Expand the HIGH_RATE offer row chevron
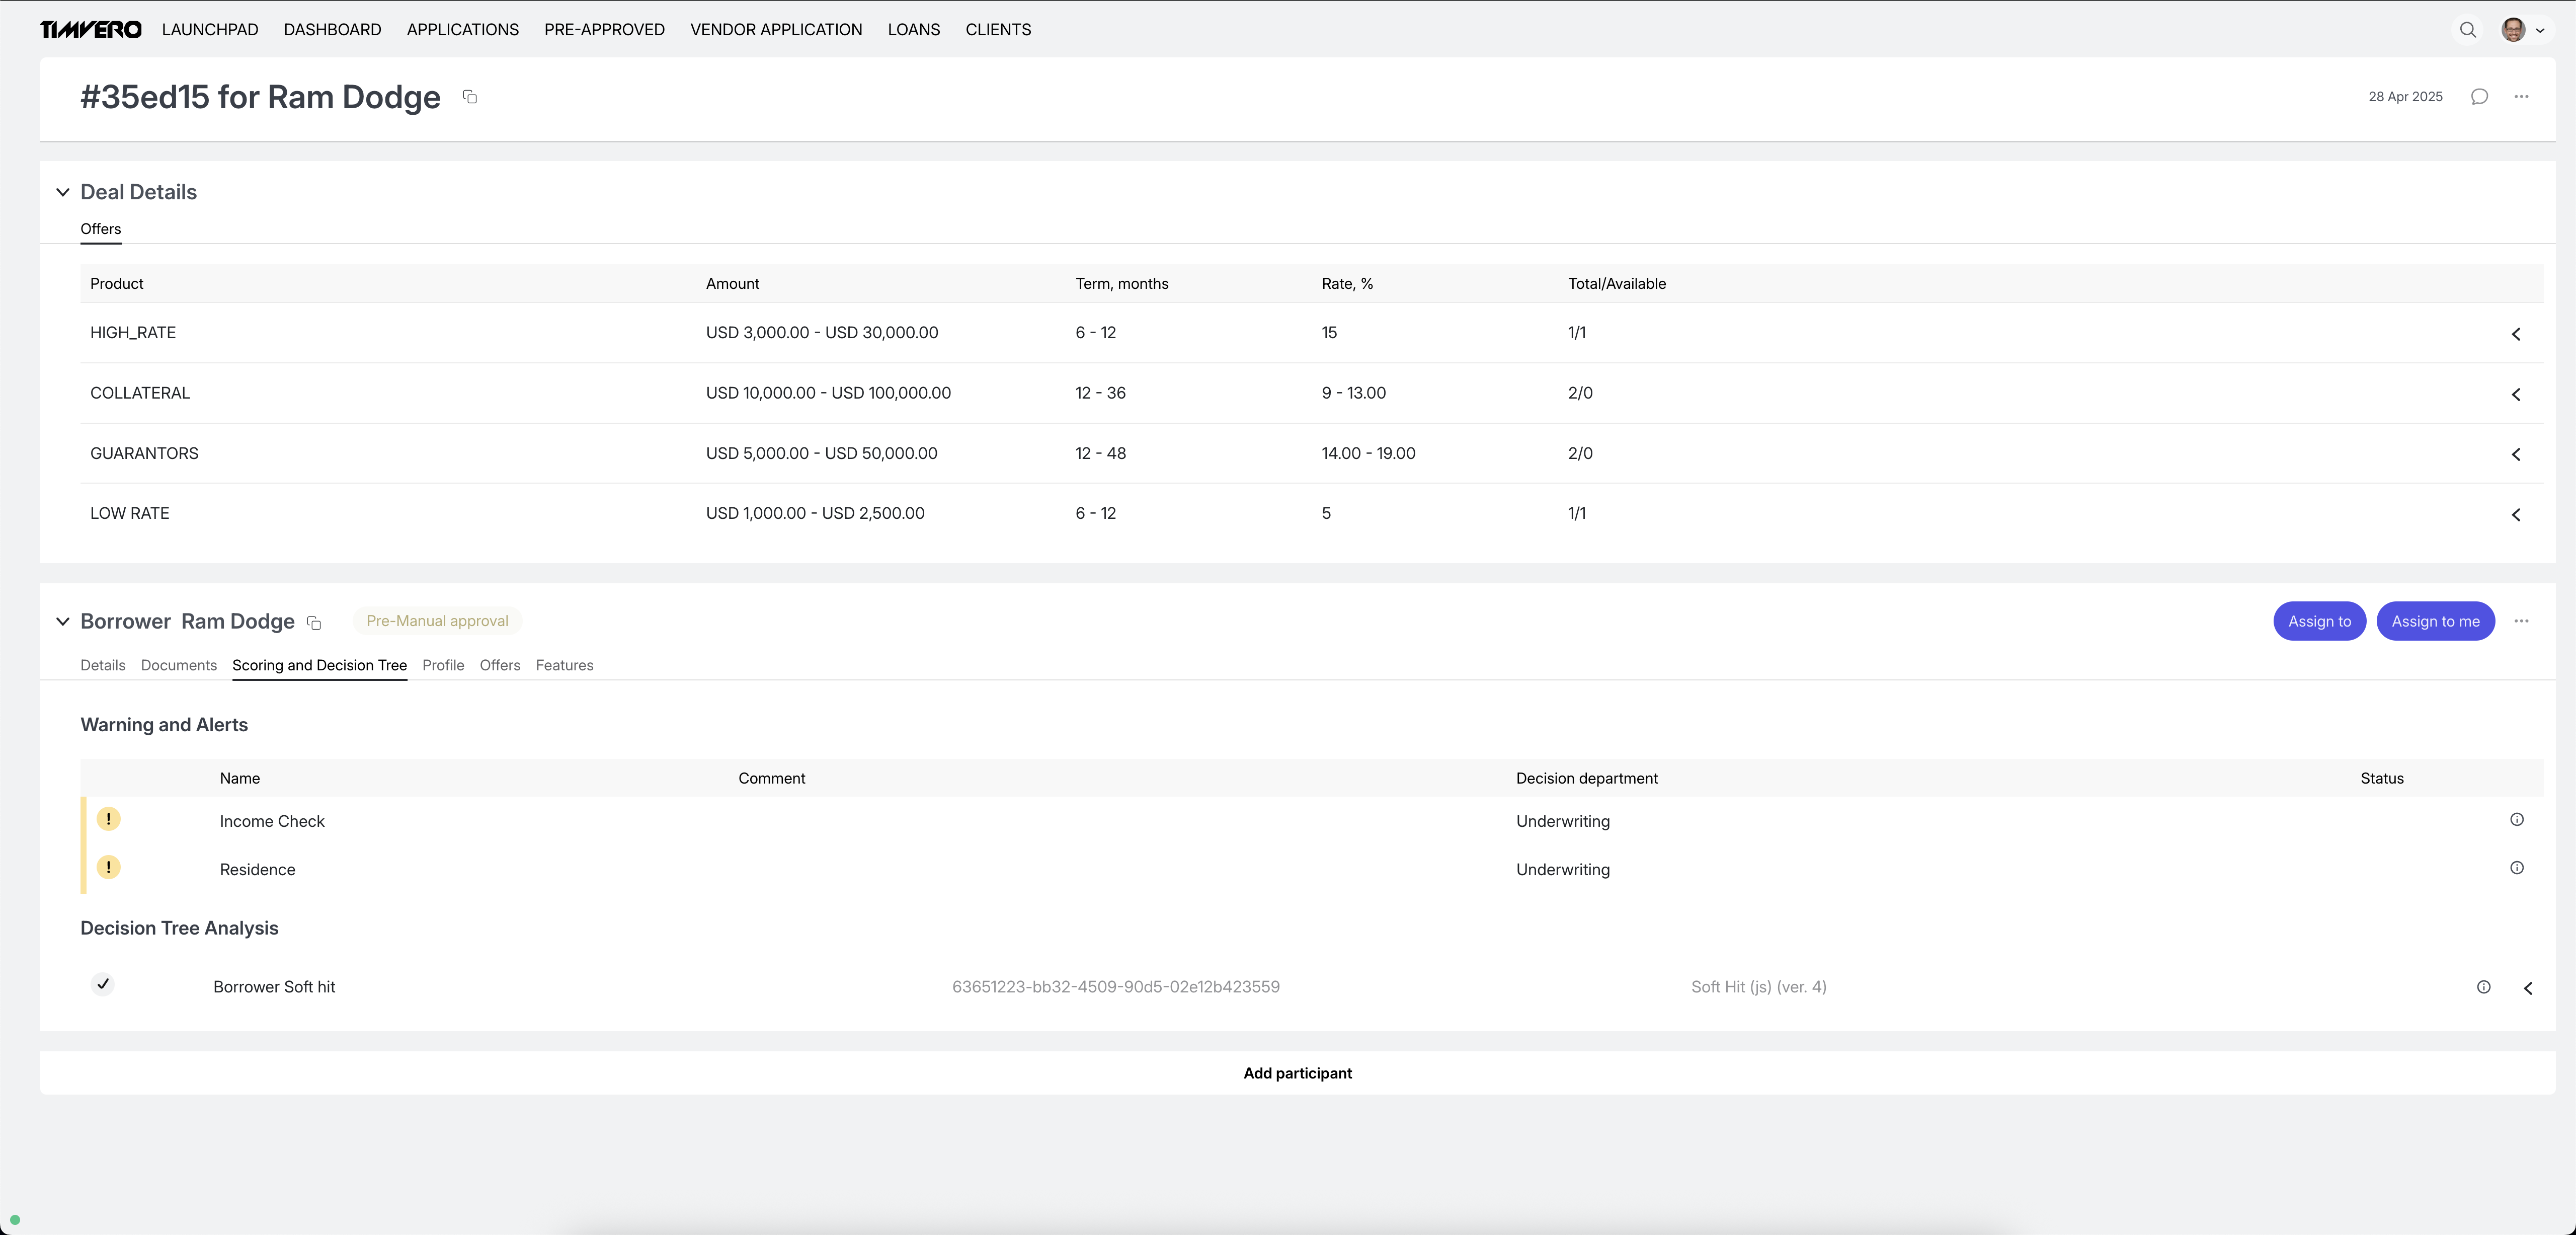 pyautogui.click(x=2516, y=334)
